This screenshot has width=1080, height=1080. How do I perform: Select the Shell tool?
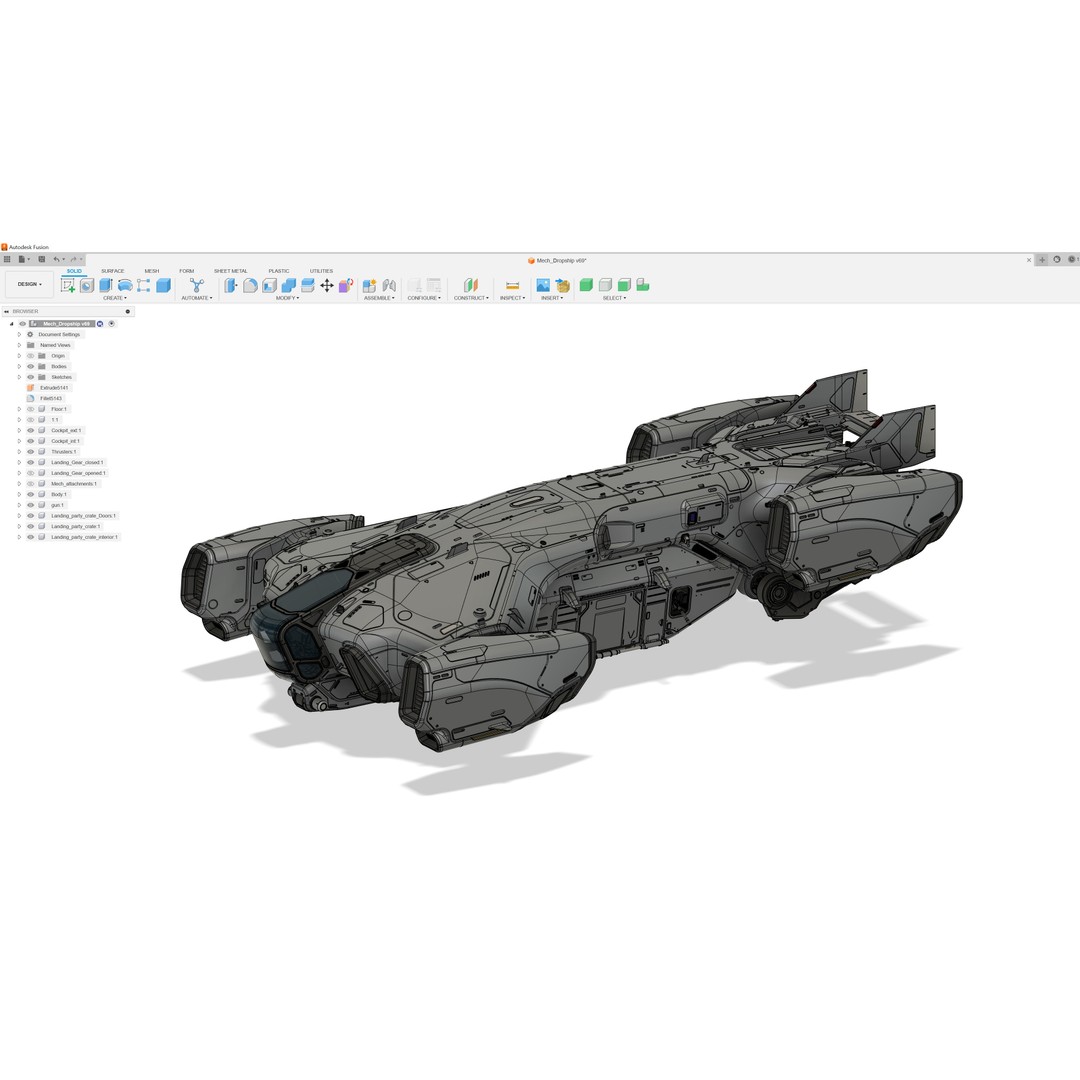(x=269, y=285)
